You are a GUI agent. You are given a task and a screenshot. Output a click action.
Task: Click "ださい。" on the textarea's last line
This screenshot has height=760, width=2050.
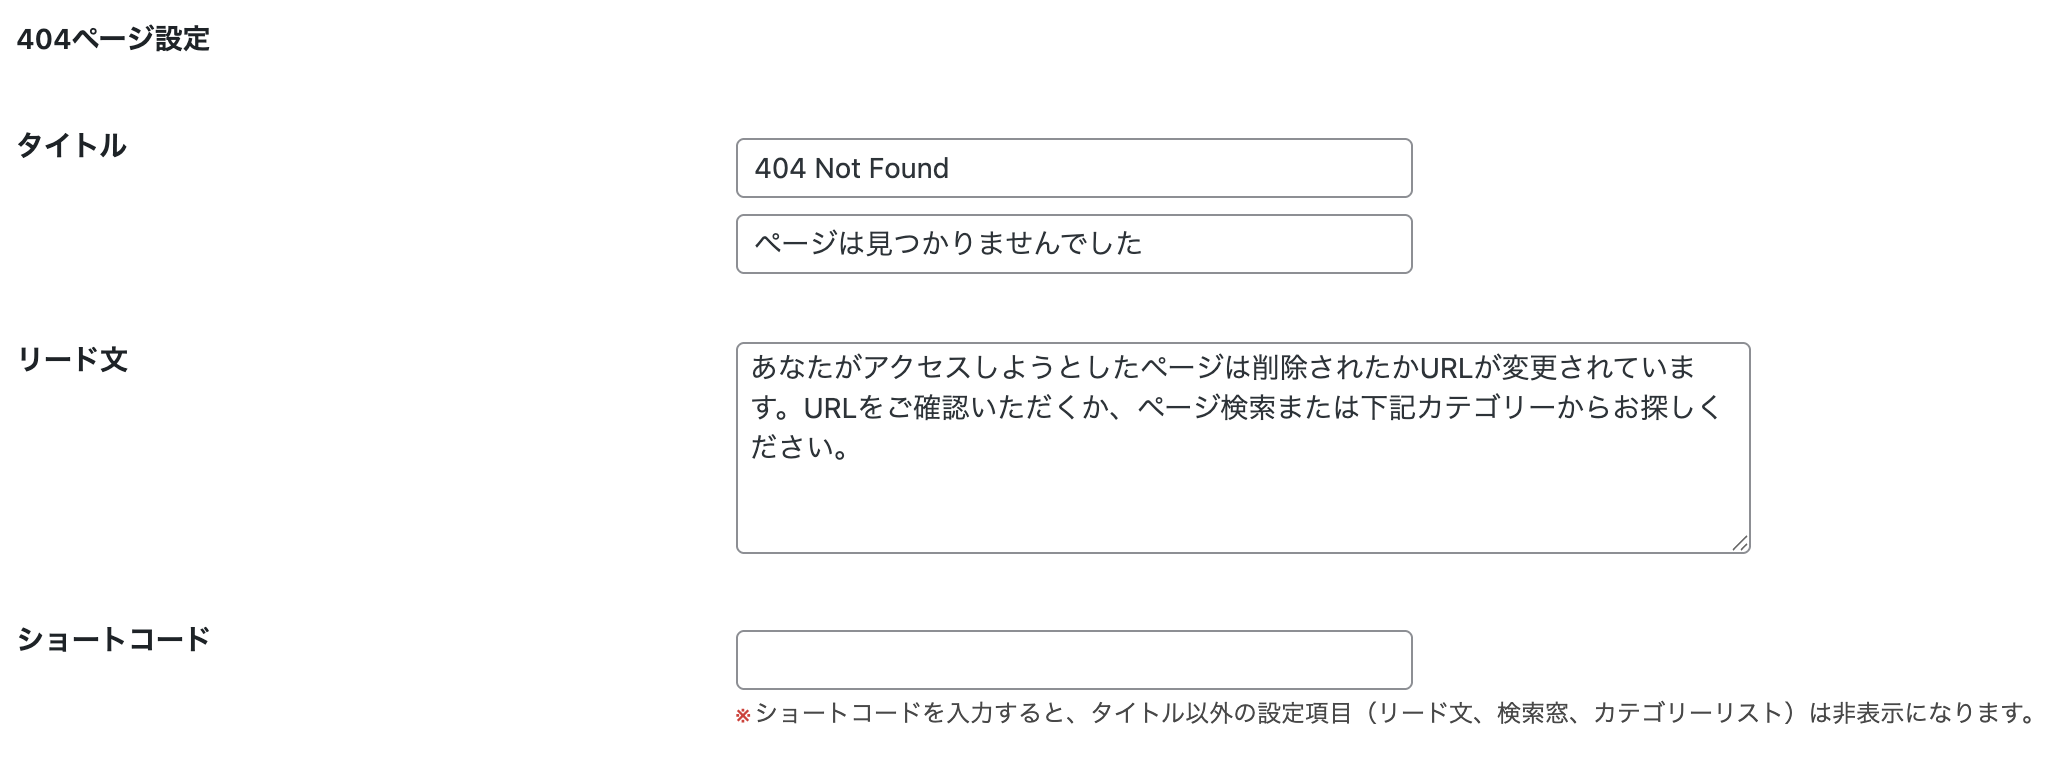800,448
